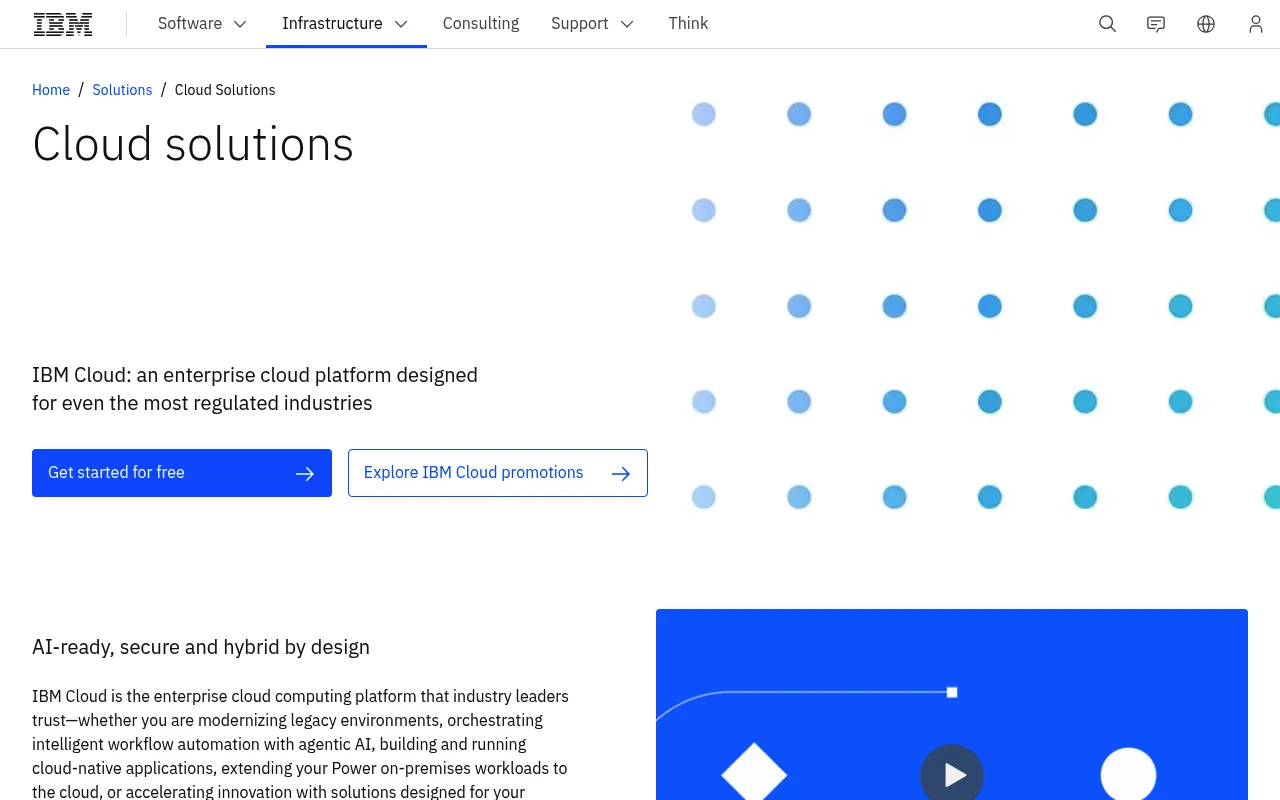The width and height of the screenshot is (1280, 800).
Task: Click the AI-ready, secure and hybrid heading
Action: pyautogui.click(x=201, y=647)
